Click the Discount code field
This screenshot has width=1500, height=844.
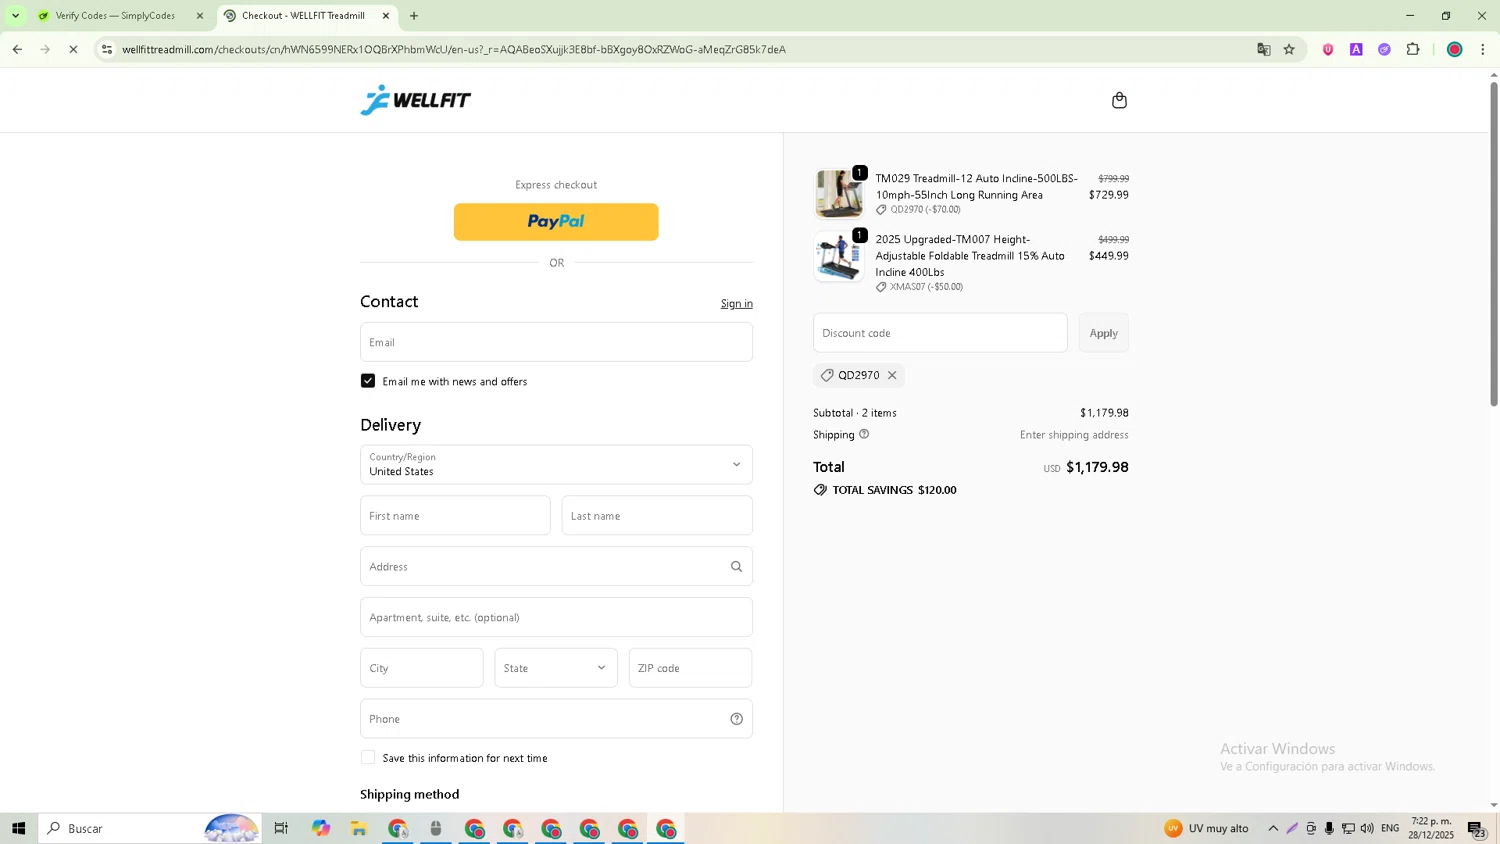pos(940,333)
